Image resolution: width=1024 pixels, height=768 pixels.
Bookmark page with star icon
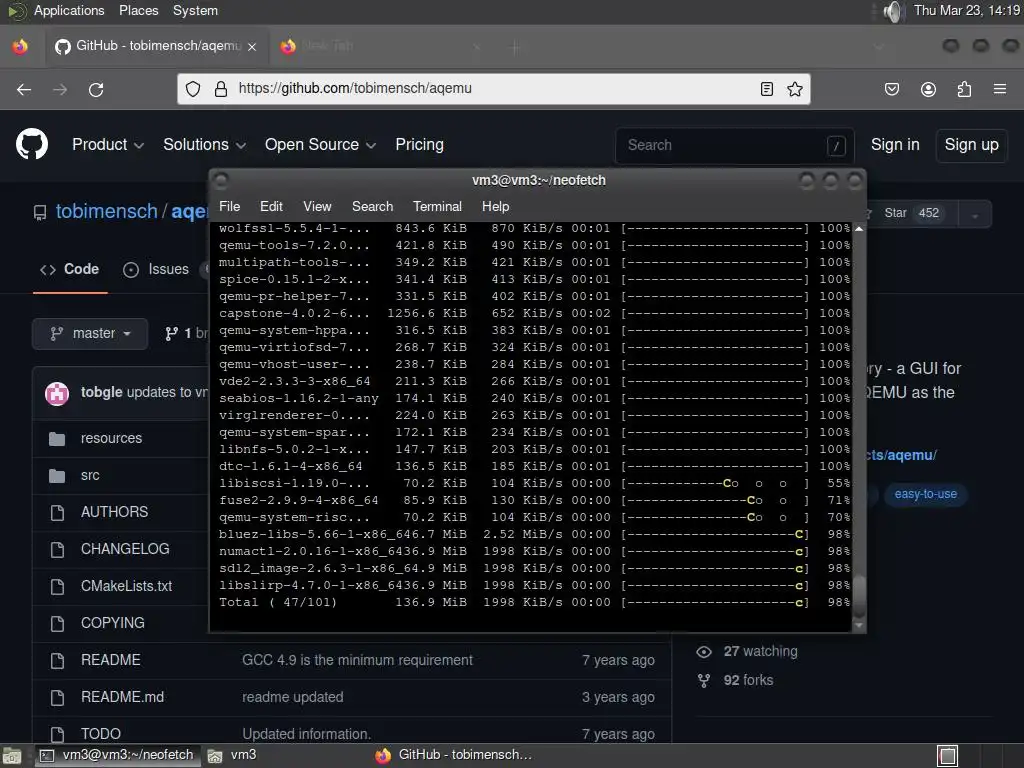795,89
